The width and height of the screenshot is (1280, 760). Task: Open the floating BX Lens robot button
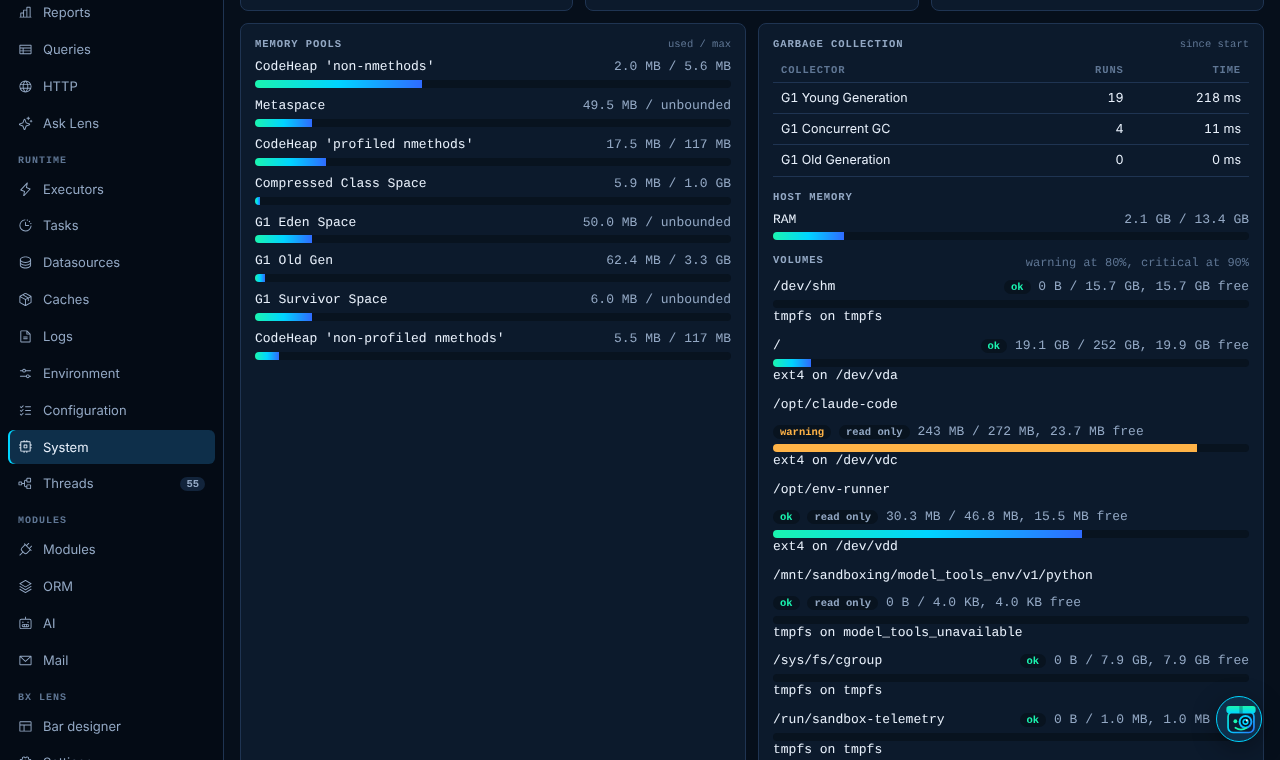point(1239,719)
